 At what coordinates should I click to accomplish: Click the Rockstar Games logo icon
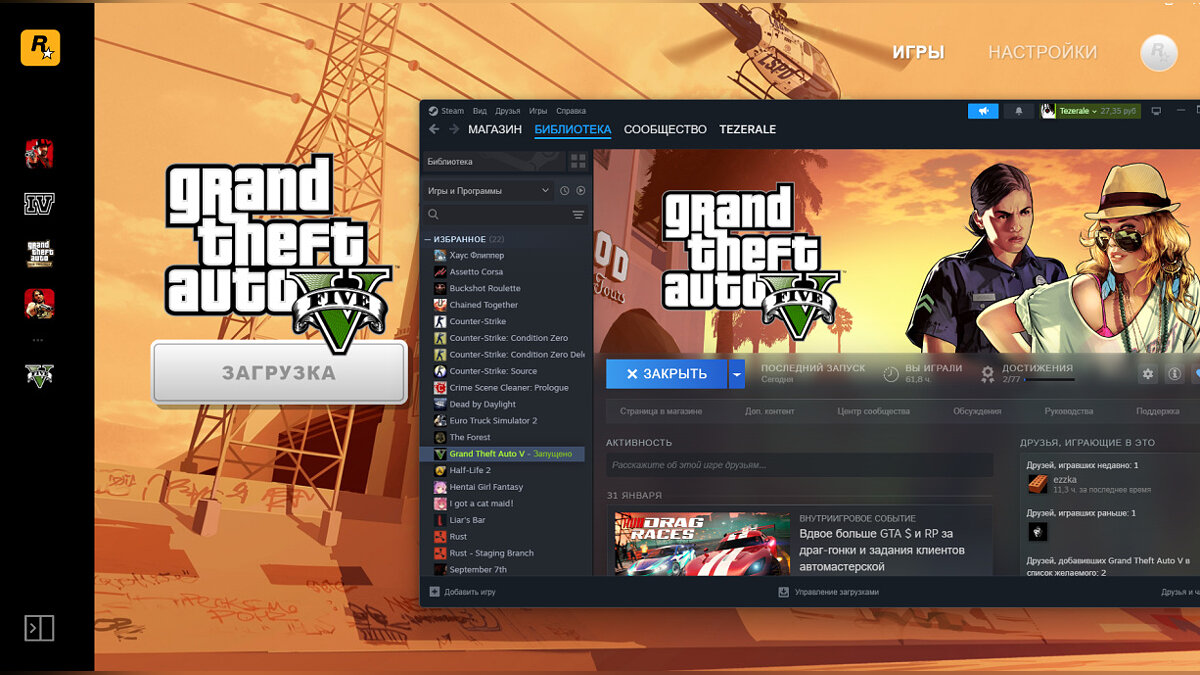(x=40, y=48)
